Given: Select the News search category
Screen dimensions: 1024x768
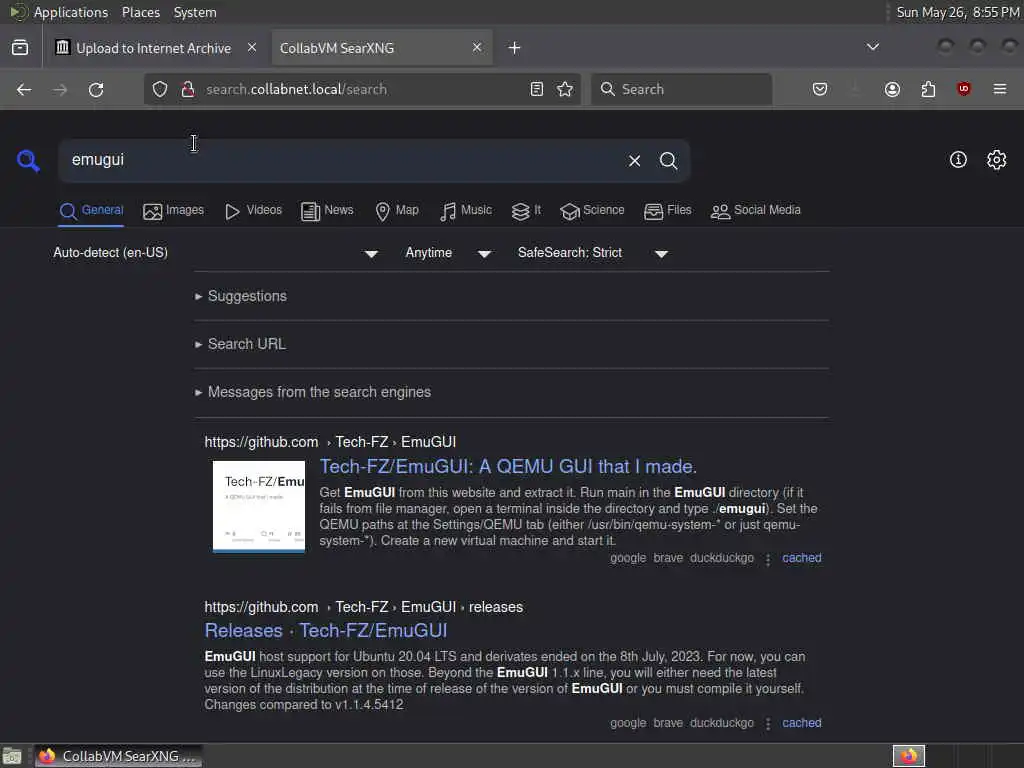Looking at the screenshot, I should tap(327, 210).
